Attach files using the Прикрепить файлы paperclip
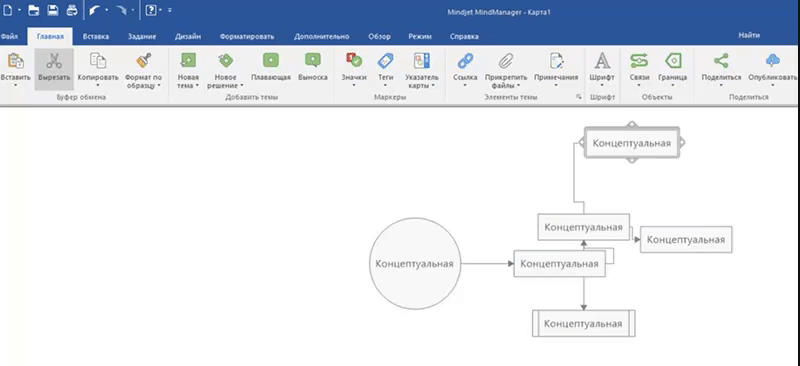This screenshot has width=800, height=366. pos(506,61)
